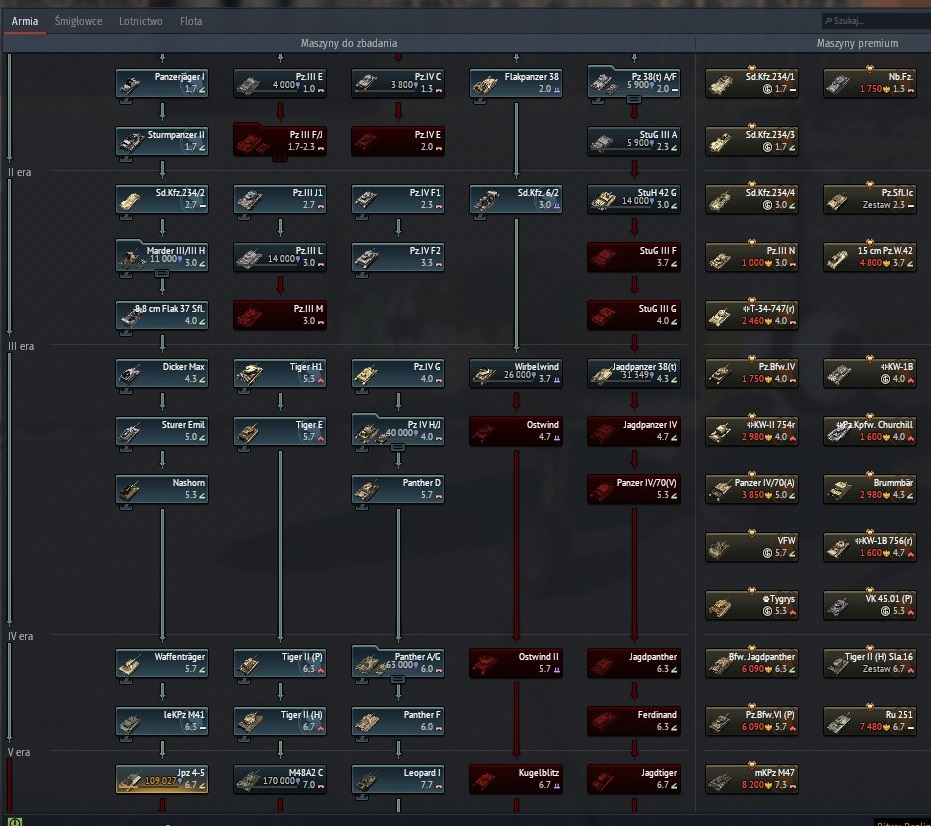Select premium Ru 251 vehicle

click(870, 721)
